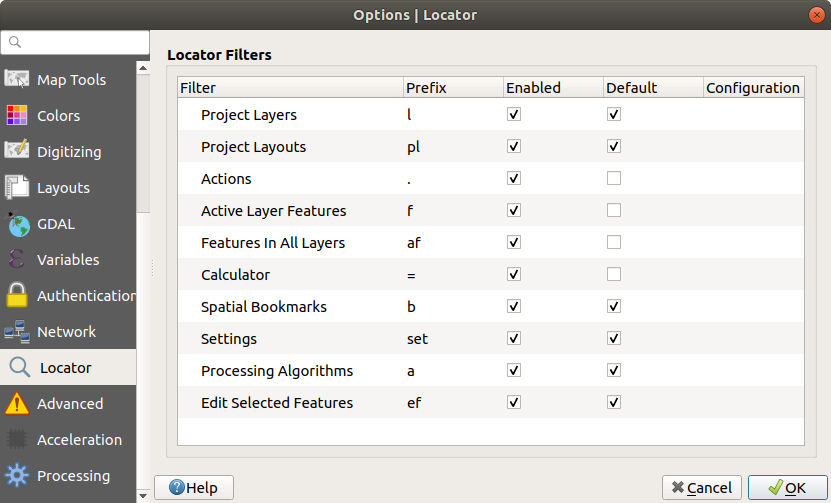The image size is (831, 503).
Task: Check Default for the Calculator filter
Action: (614, 275)
